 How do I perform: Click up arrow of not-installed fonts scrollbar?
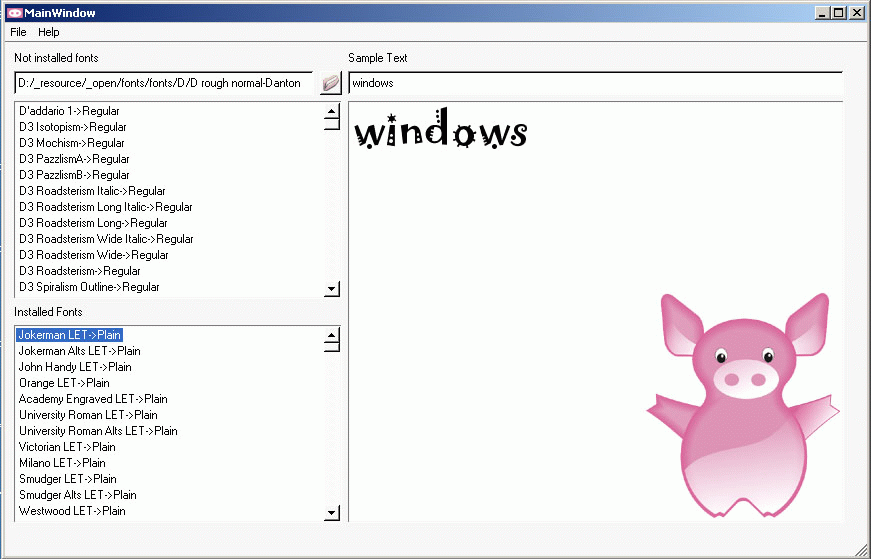point(332,111)
